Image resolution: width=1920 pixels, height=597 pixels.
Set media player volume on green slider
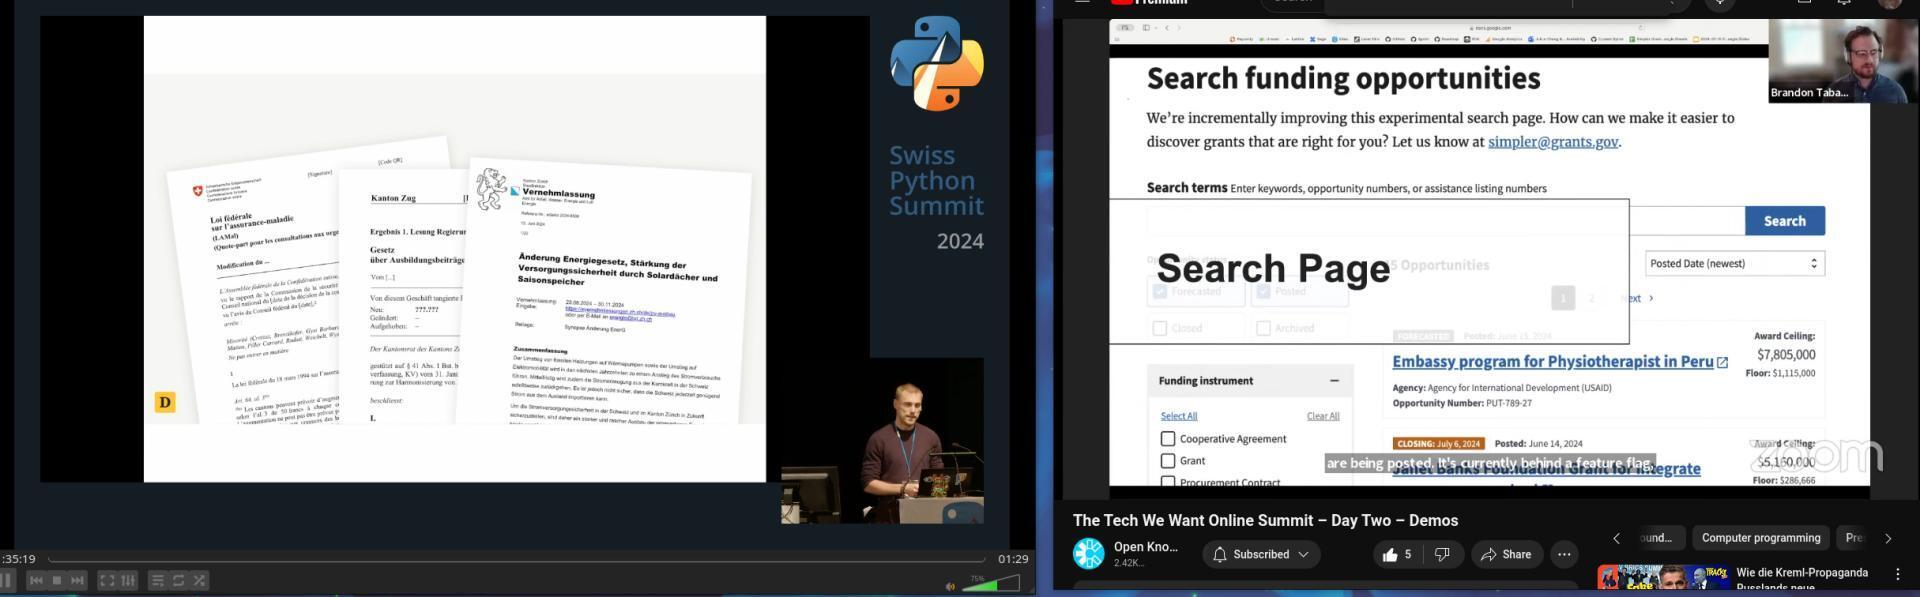991,582
